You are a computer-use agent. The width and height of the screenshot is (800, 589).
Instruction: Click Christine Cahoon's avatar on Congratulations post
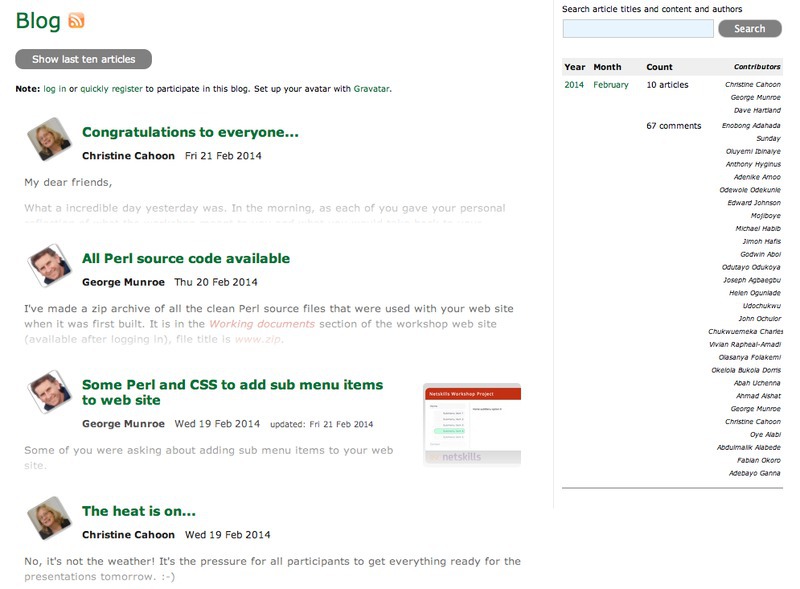[47, 139]
